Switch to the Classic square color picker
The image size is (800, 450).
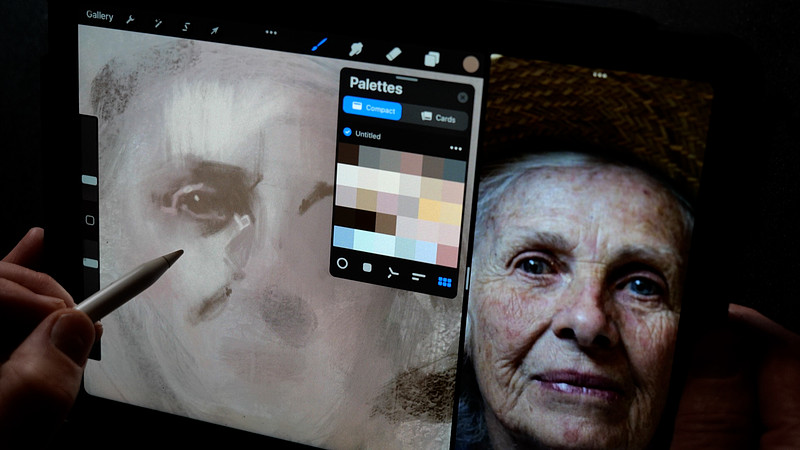pyautogui.click(x=367, y=268)
